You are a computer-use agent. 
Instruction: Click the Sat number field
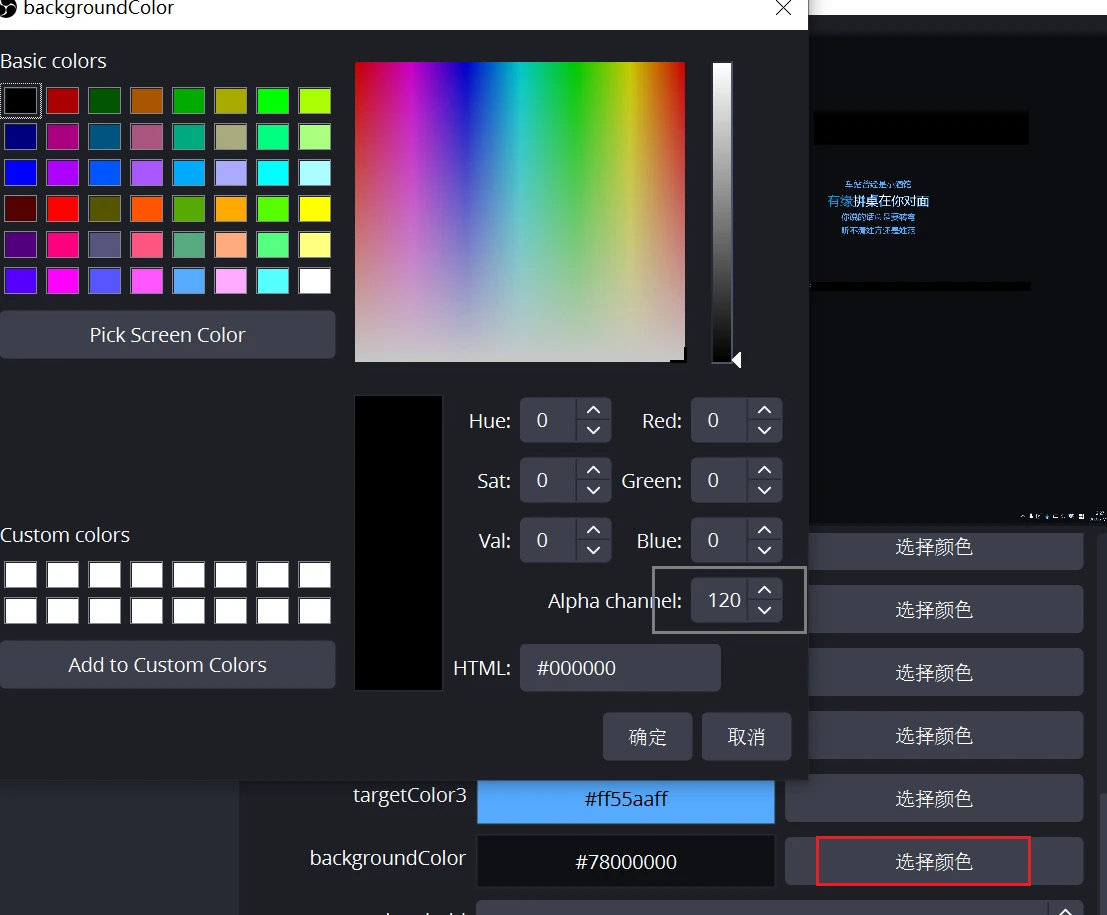549,480
